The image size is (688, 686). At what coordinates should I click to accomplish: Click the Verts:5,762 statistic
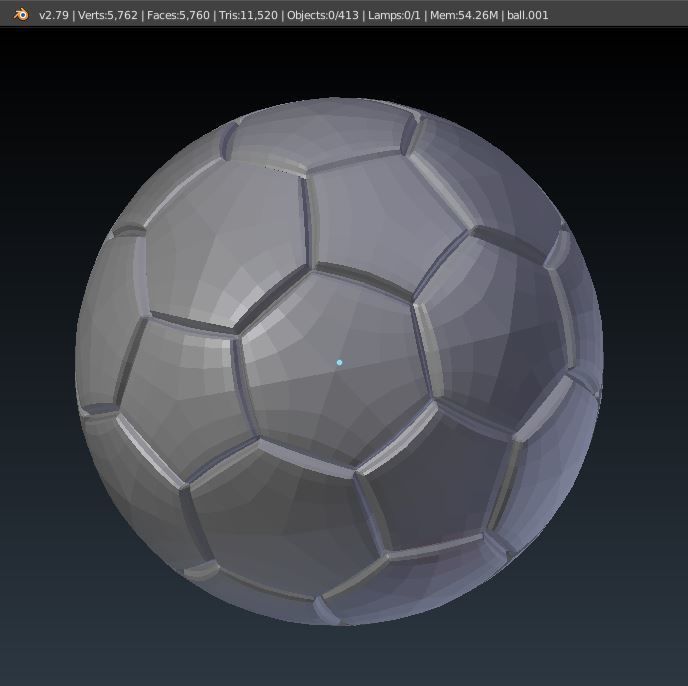coord(108,15)
